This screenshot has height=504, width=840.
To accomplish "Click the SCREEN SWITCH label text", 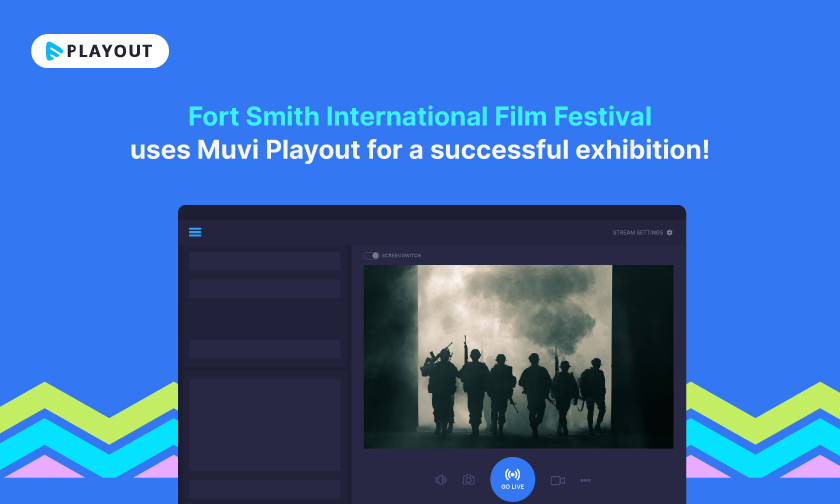I will pos(401,255).
